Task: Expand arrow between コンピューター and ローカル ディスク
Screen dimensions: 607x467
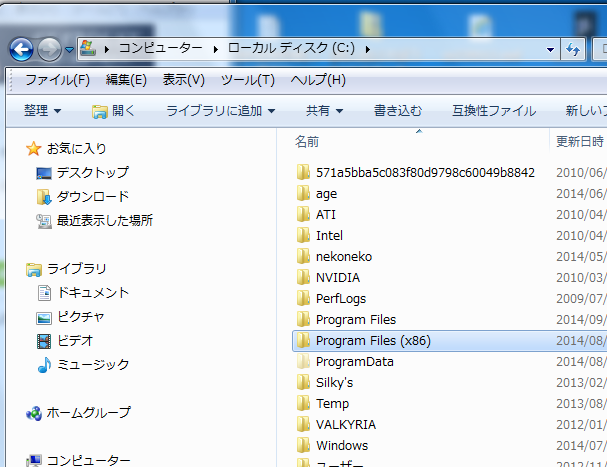Action: point(215,49)
